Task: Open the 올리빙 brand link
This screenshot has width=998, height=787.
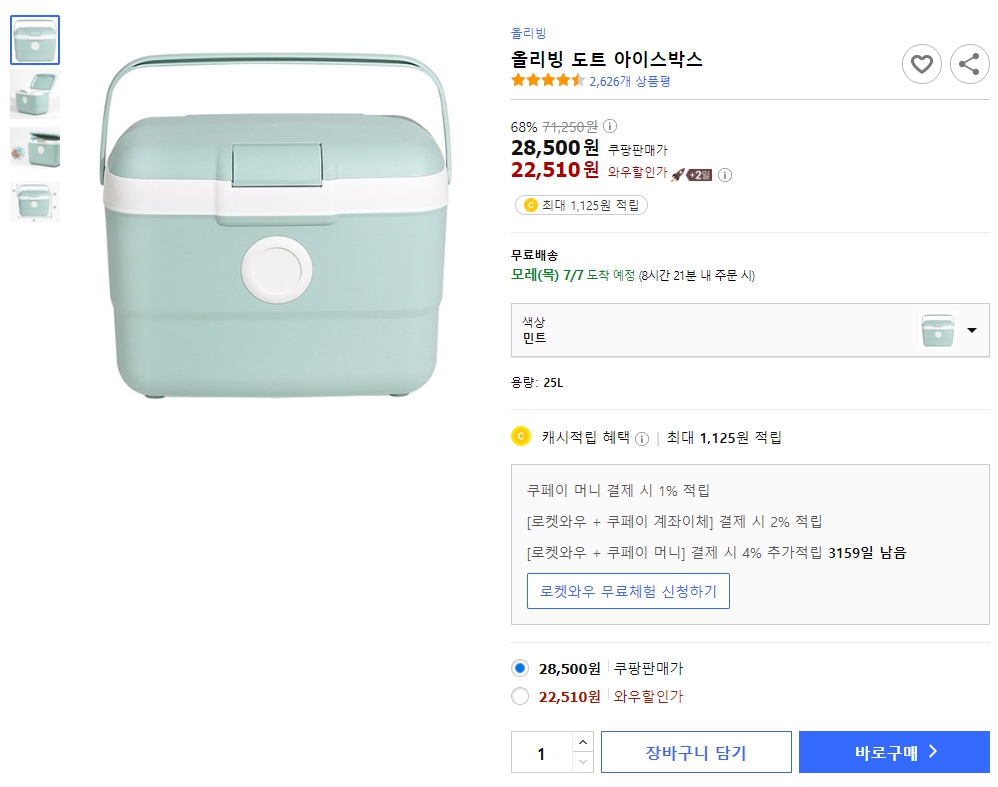Action: pos(528,33)
